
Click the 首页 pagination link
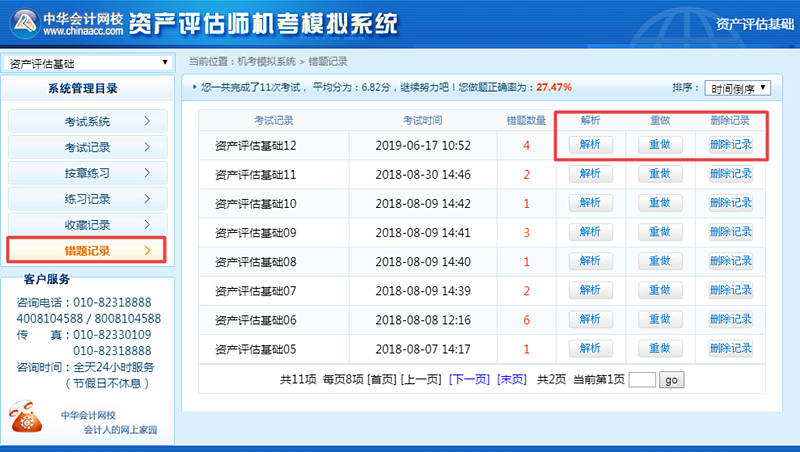coord(382,380)
